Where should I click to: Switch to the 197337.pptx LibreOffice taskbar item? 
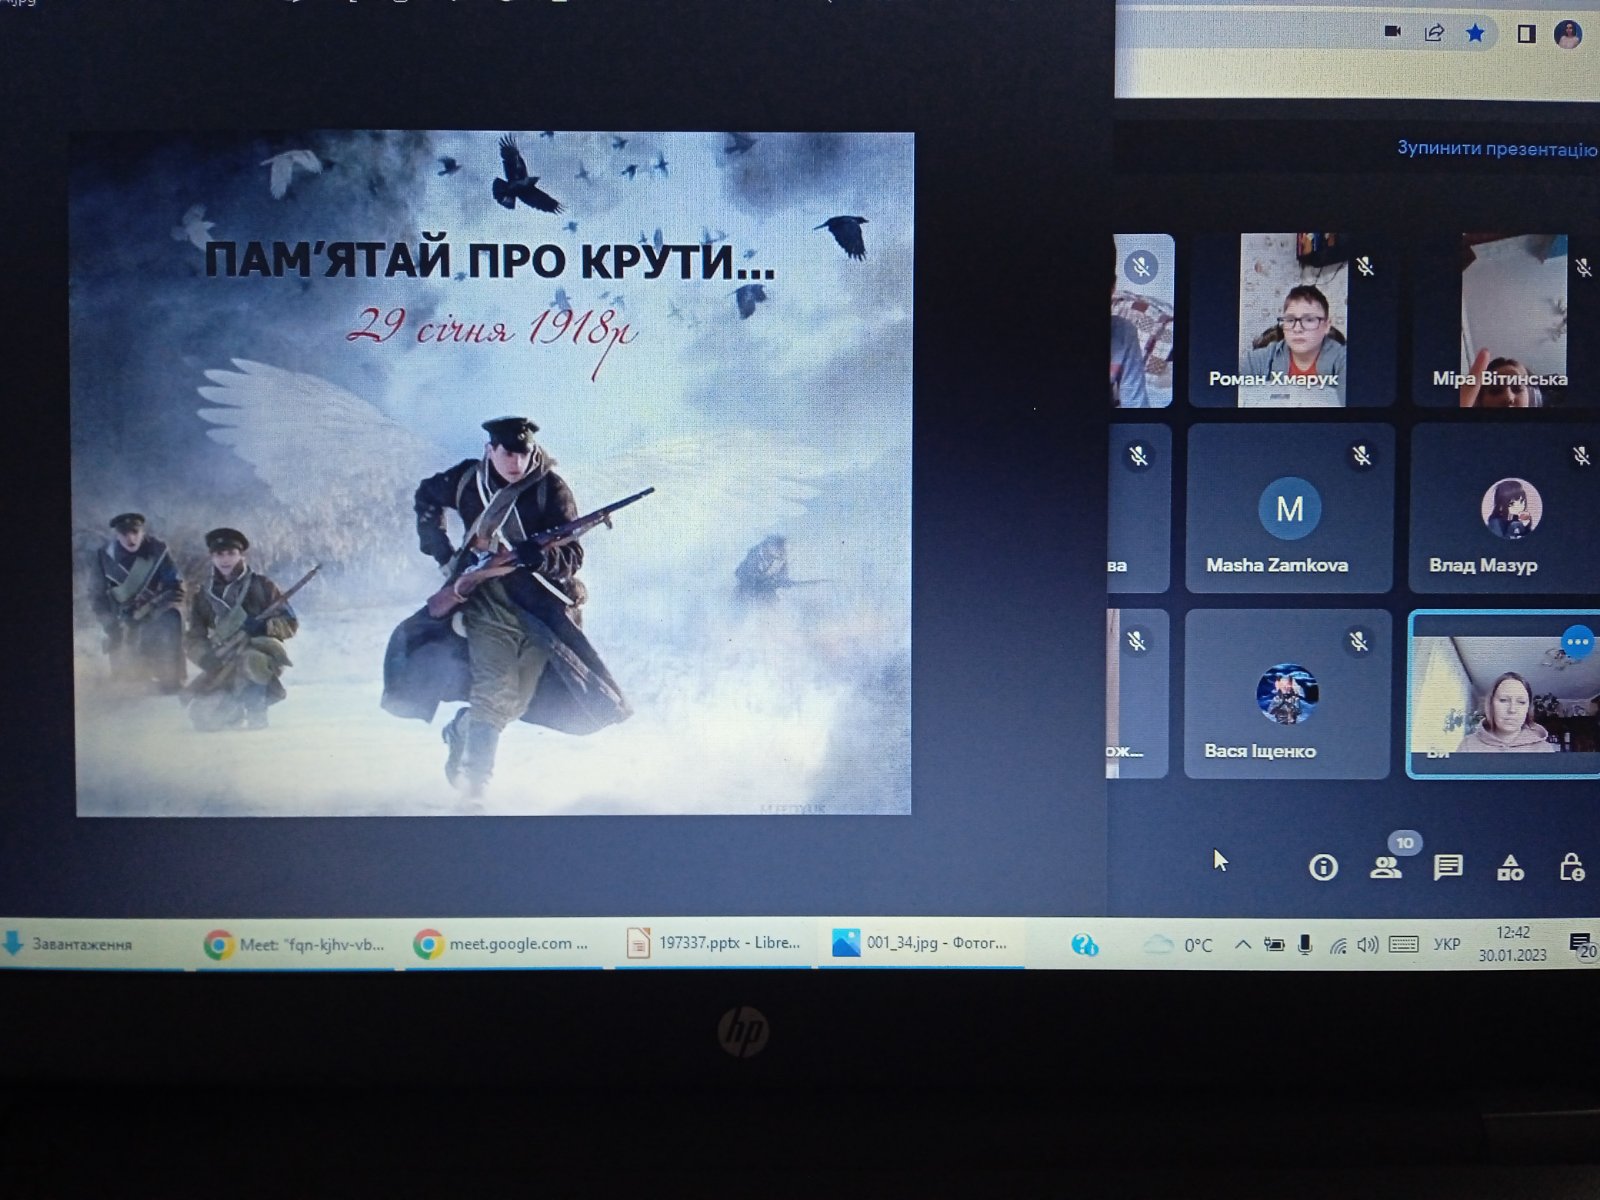(x=713, y=942)
